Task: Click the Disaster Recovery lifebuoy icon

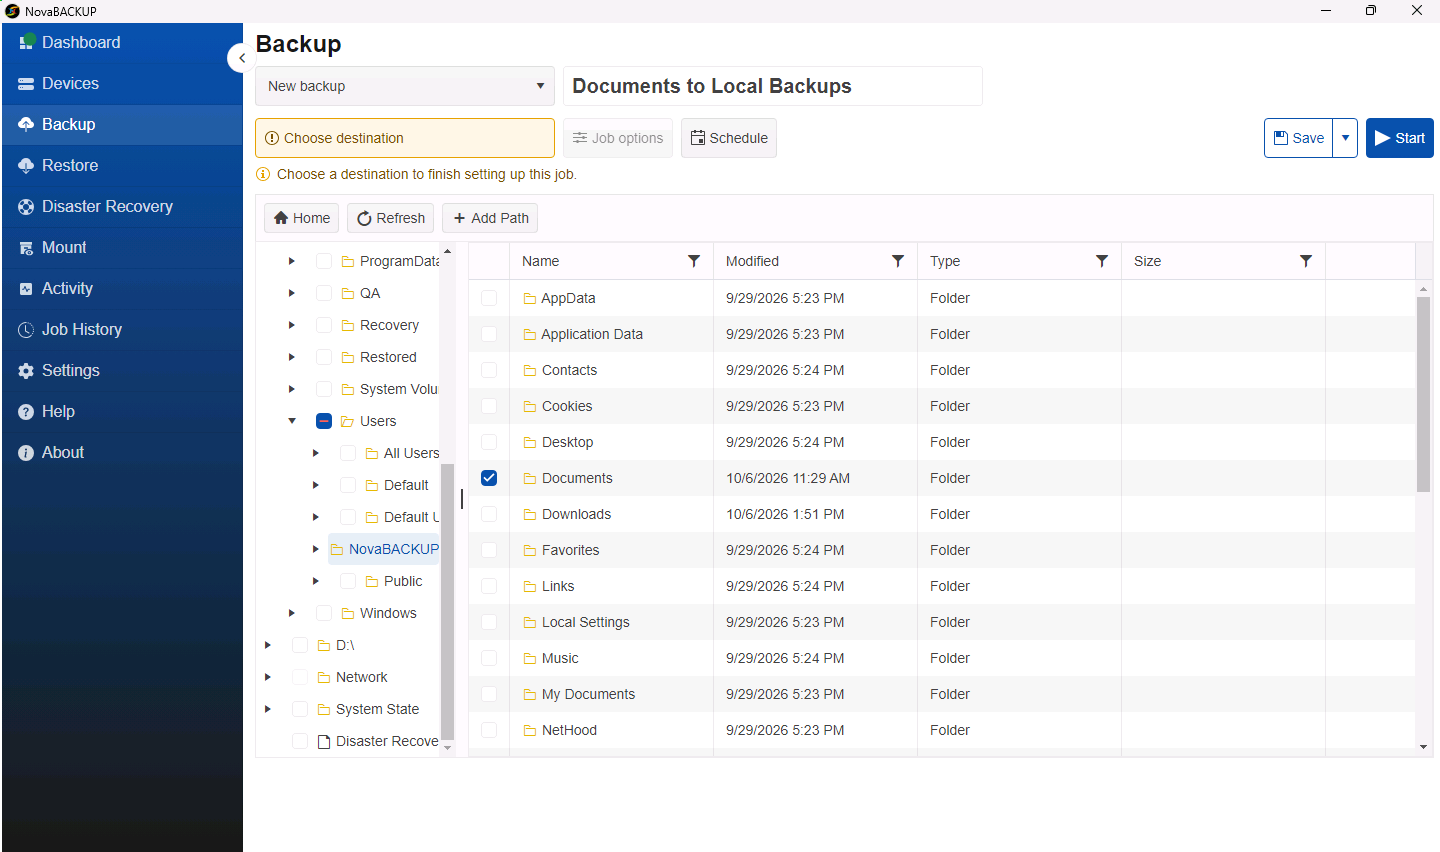Action: coord(26,207)
